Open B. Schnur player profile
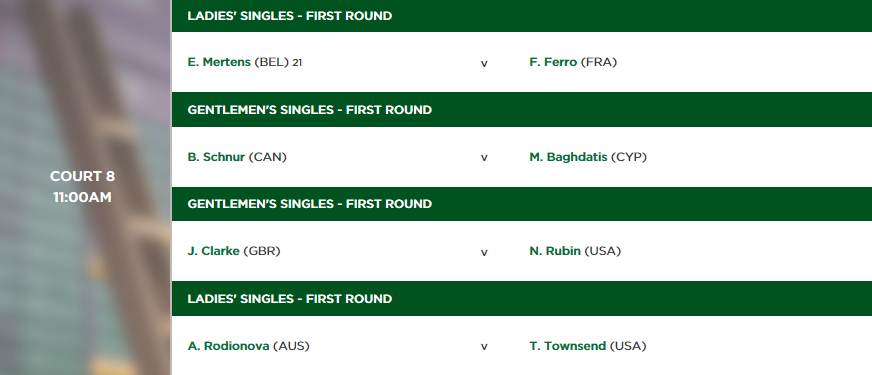 216,157
